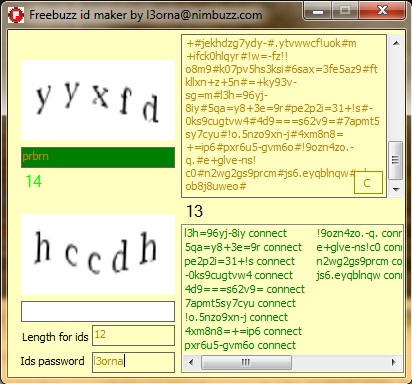Select the l3h=96yj-8iy connect entry
Viewport: 412px width, 384px height.
pos(236,233)
